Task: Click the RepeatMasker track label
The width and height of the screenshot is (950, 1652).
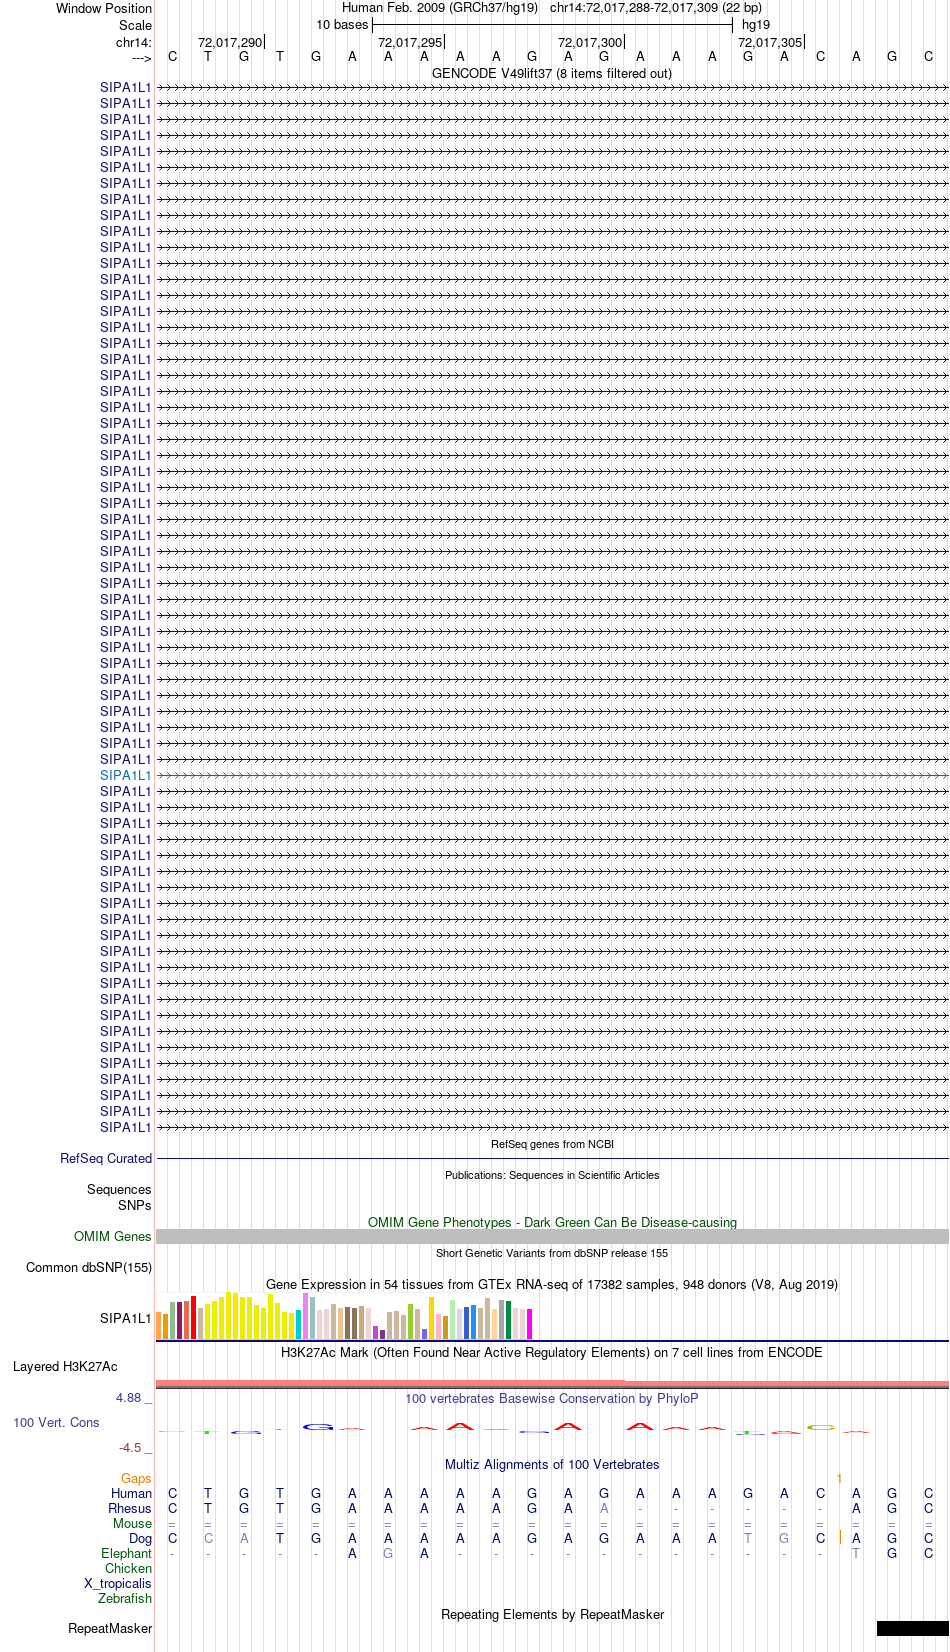Action: [x=110, y=1628]
